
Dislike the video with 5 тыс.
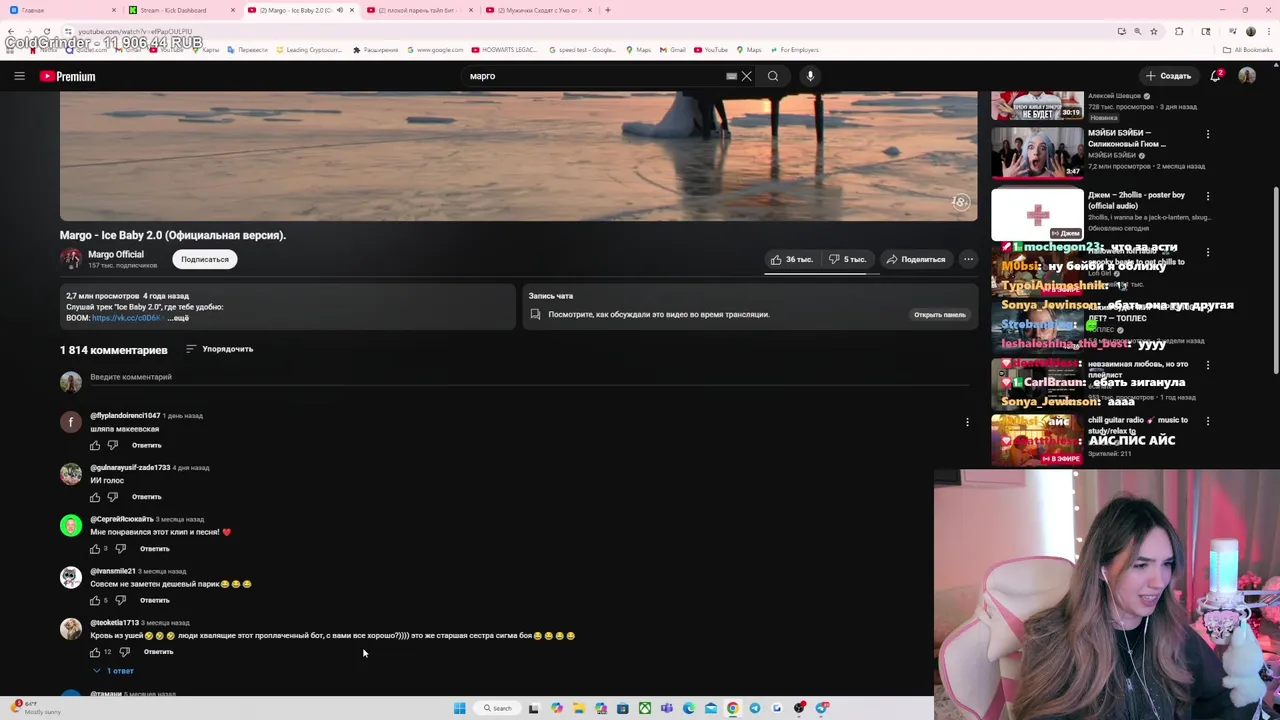coord(847,259)
